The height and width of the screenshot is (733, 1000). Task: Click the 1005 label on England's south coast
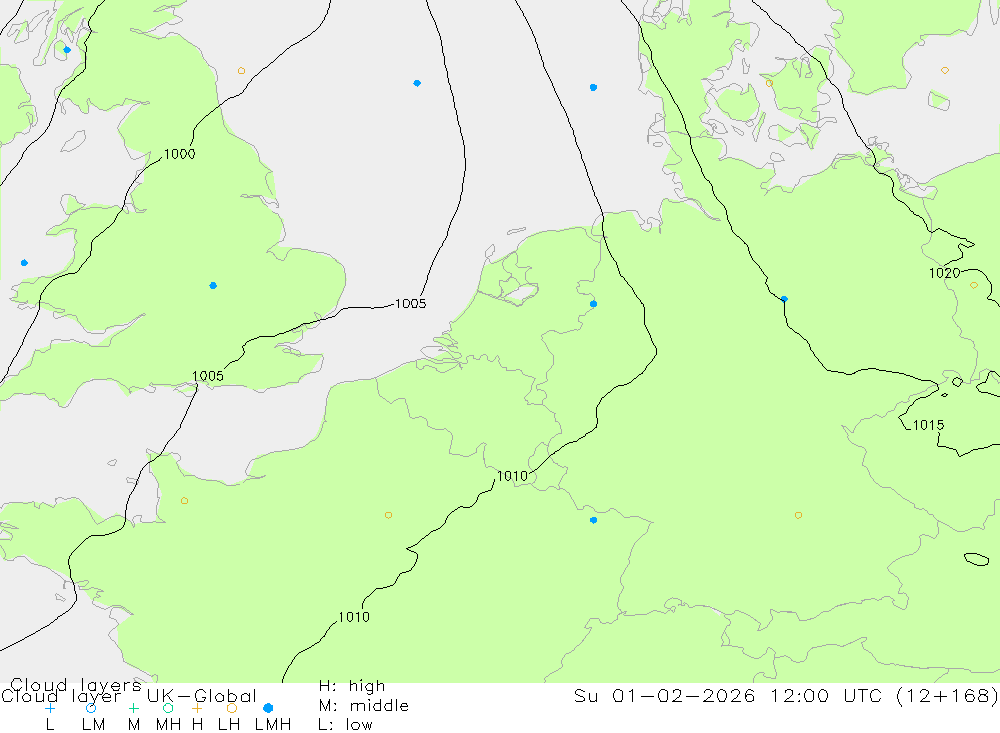(208, 376)
